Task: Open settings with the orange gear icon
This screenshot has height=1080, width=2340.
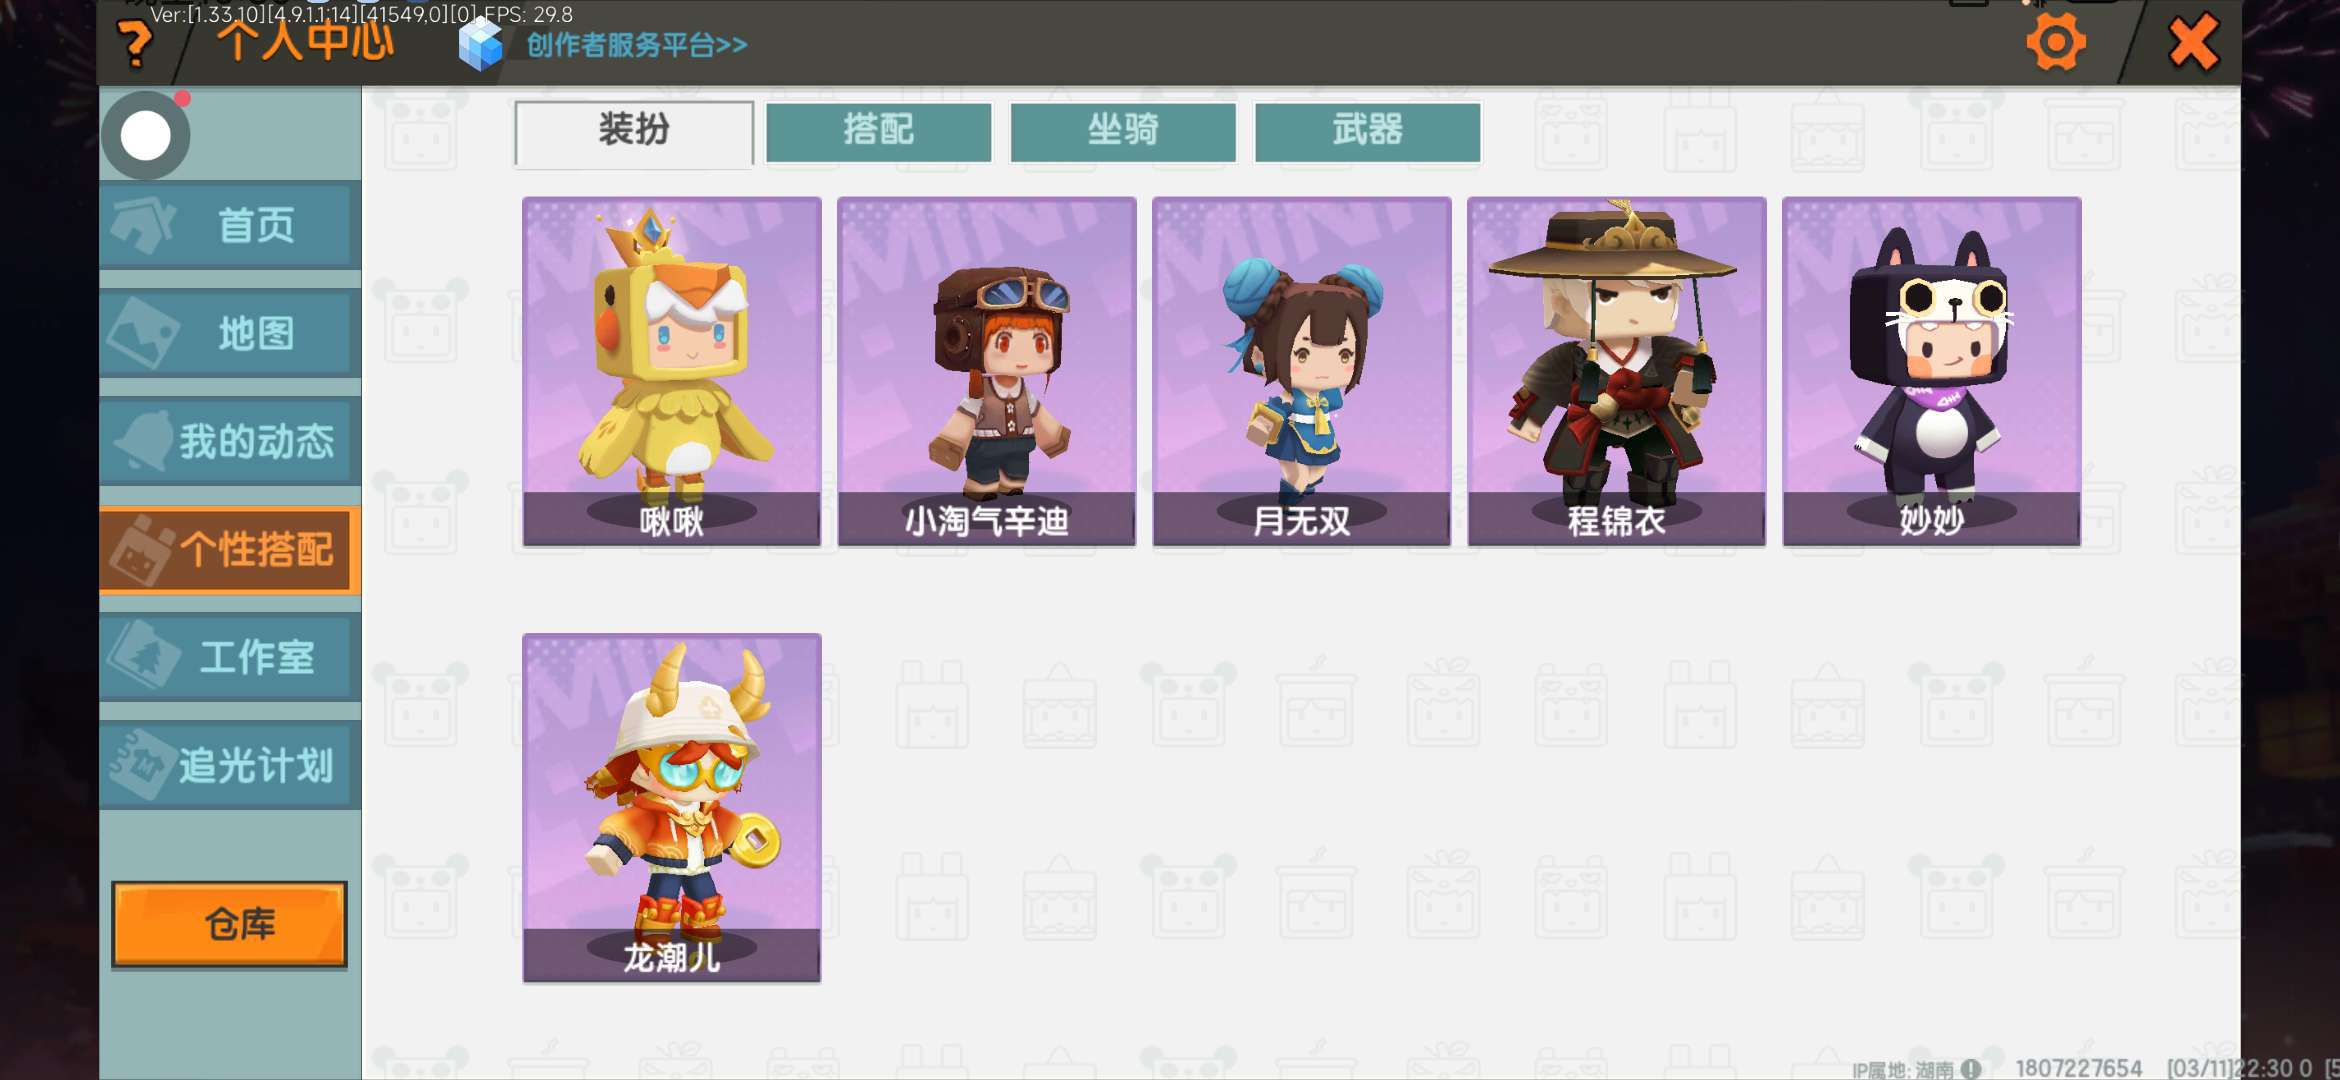Action: pyautogui.click(x=2056, y=43)
